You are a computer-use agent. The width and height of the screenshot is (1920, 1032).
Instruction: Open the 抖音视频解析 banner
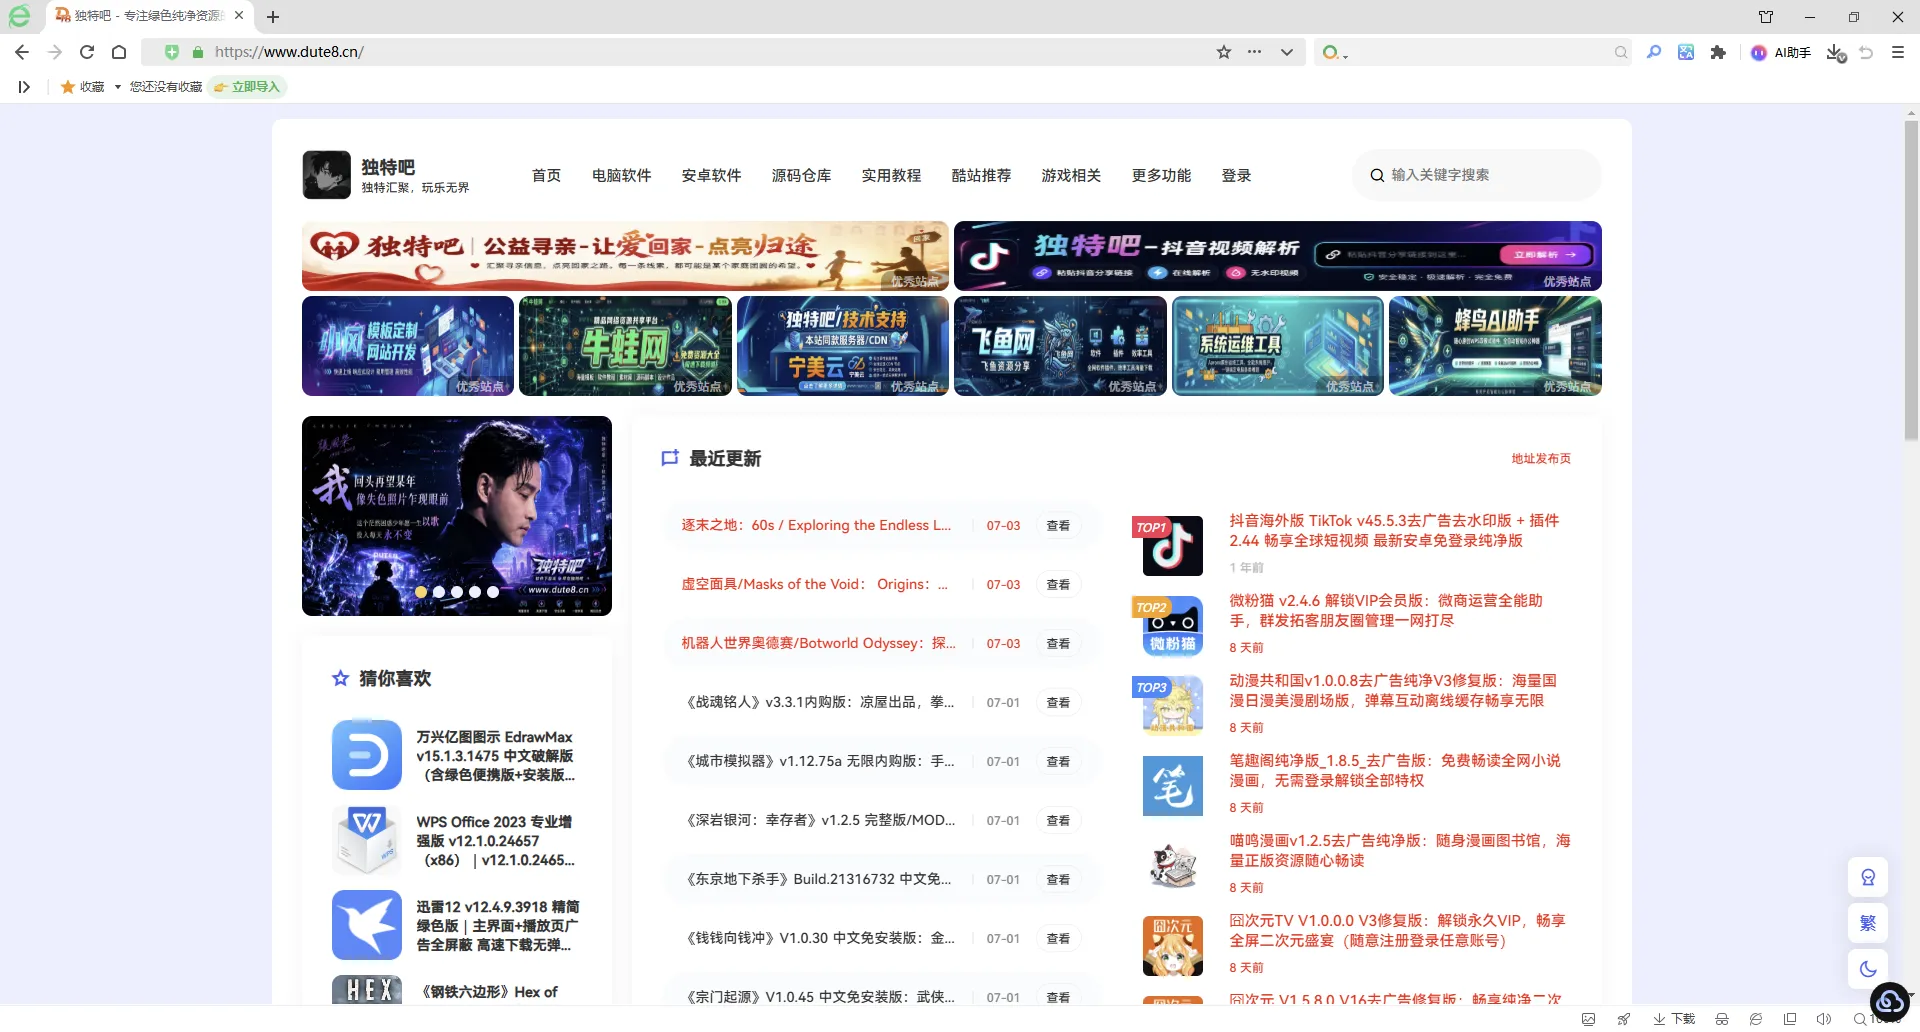click(1278, 256)
